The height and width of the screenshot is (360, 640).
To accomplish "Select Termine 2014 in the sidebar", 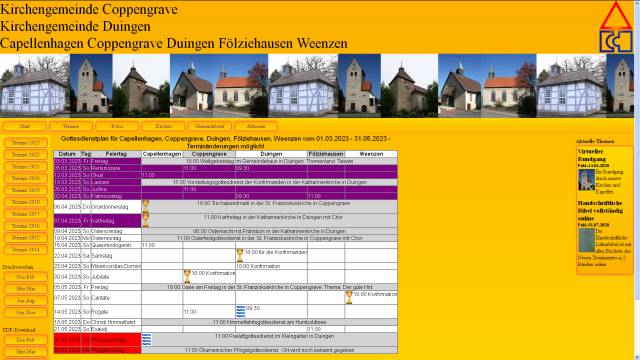I will click(26, 249).
